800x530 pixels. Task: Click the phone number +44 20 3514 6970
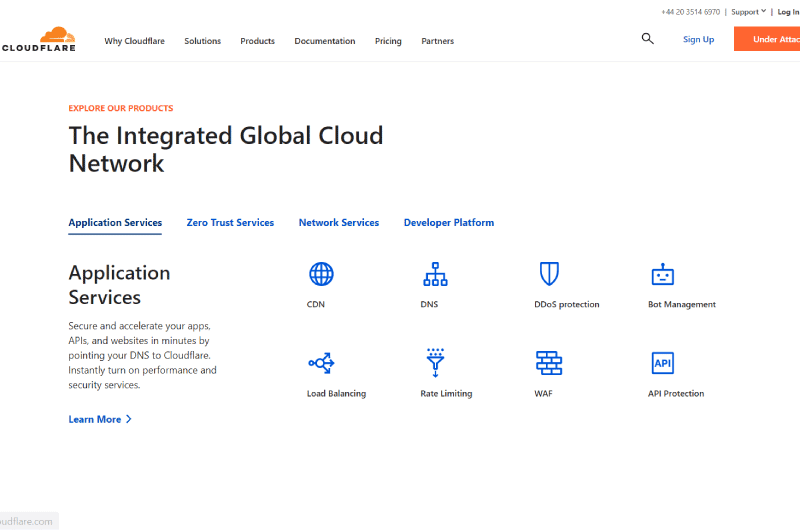(690, 12)
